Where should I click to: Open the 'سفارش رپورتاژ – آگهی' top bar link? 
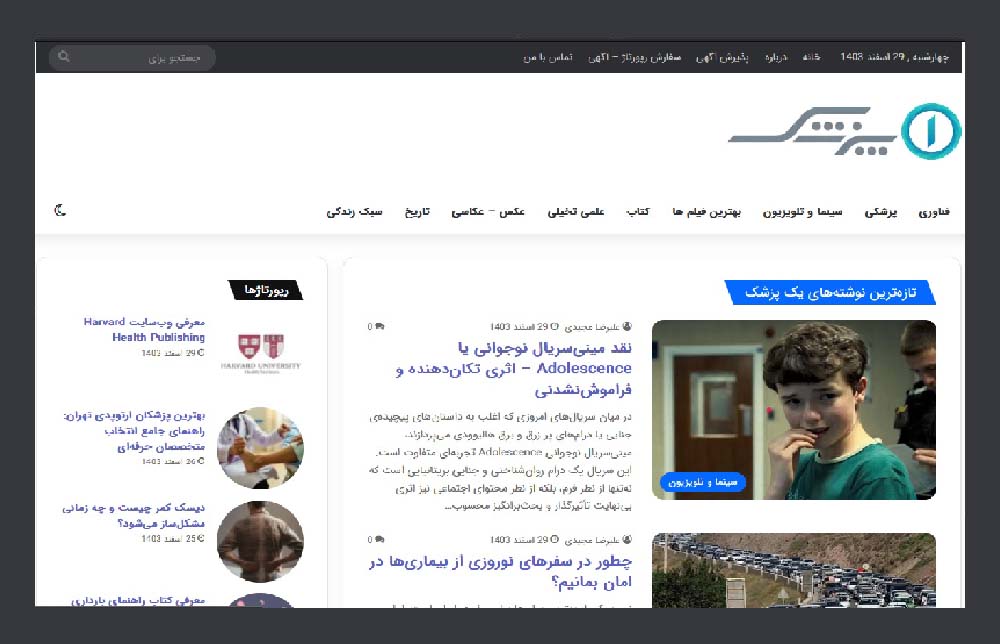[x=635, y=57]
